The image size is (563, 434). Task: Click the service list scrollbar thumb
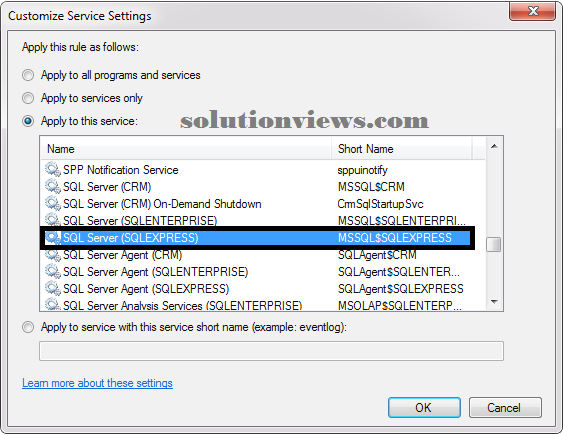494,244
